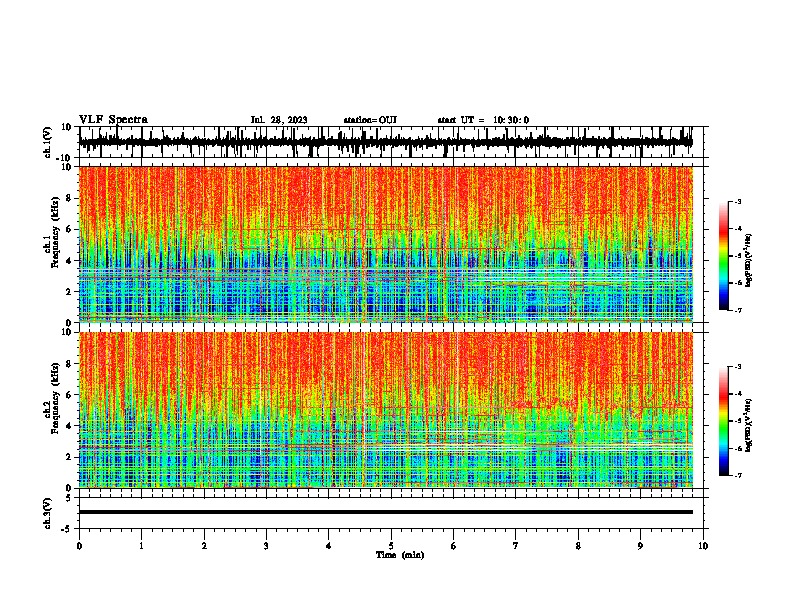792x612 pixels.
Task: Click the ch.1 spectrogram color scale bar
Action: tap(723, 256)
